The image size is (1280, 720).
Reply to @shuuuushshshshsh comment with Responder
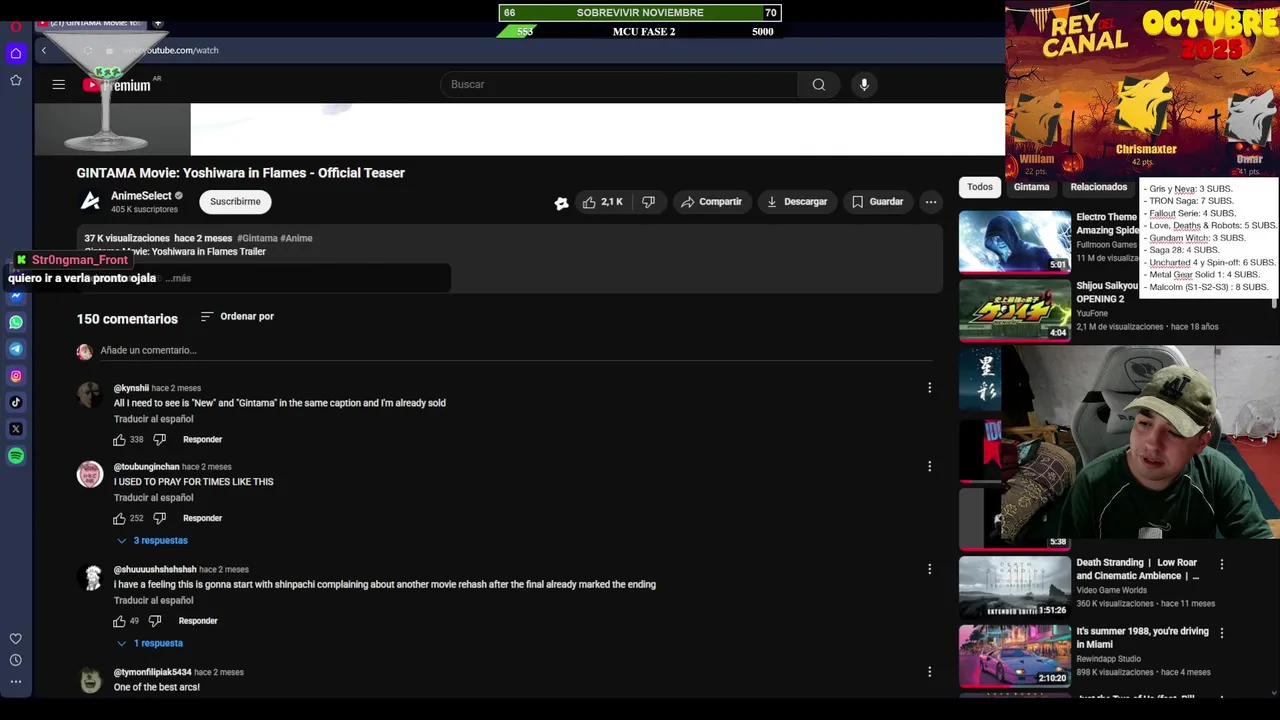[198, 621]
